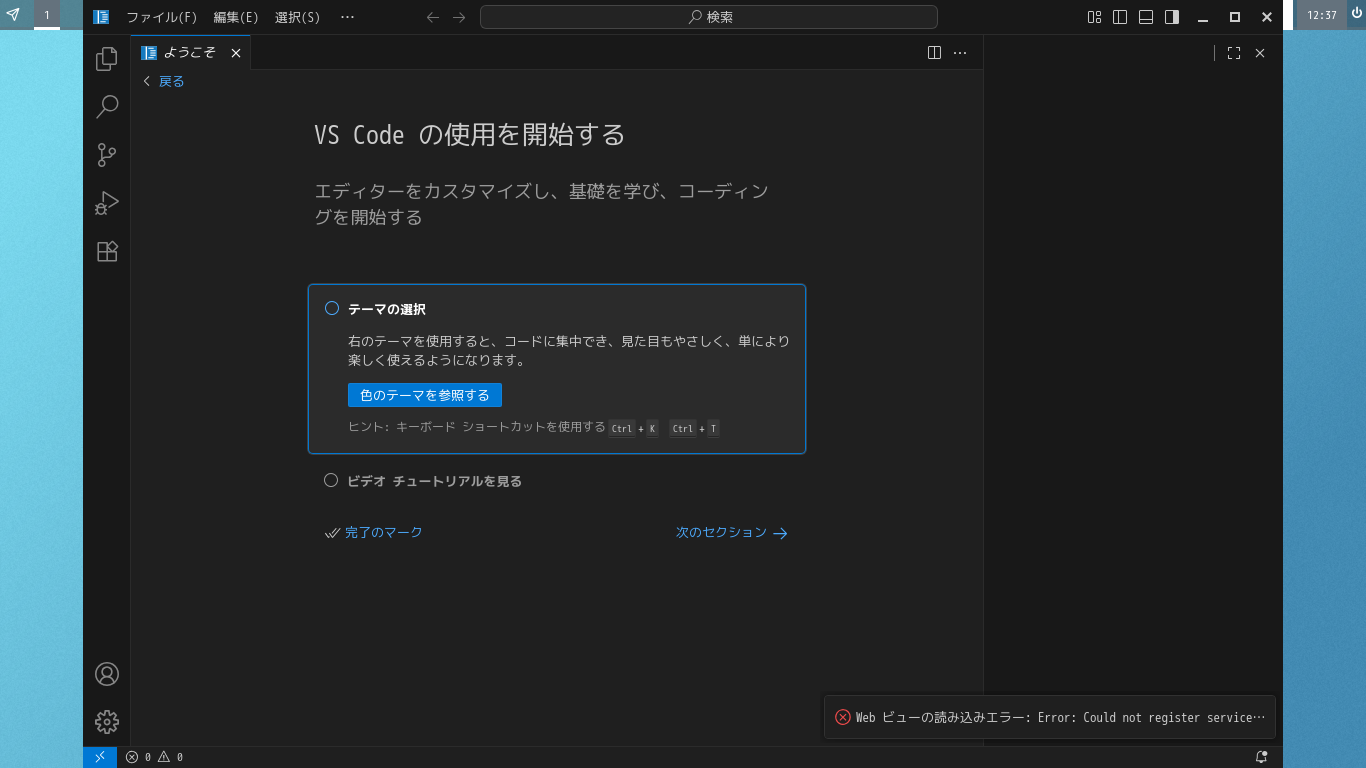The image size is (1366, 768).
Task: Click the 12:37 clock on desktop panel
Action: click(1322, 15)
